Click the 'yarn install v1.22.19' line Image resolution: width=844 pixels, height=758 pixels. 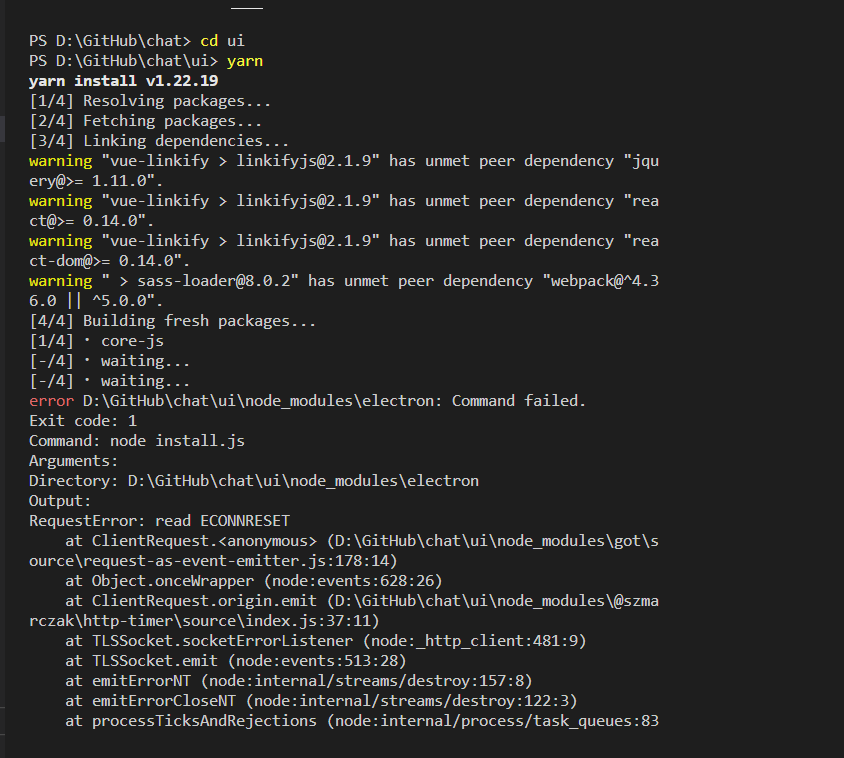[x=124, y=81]
